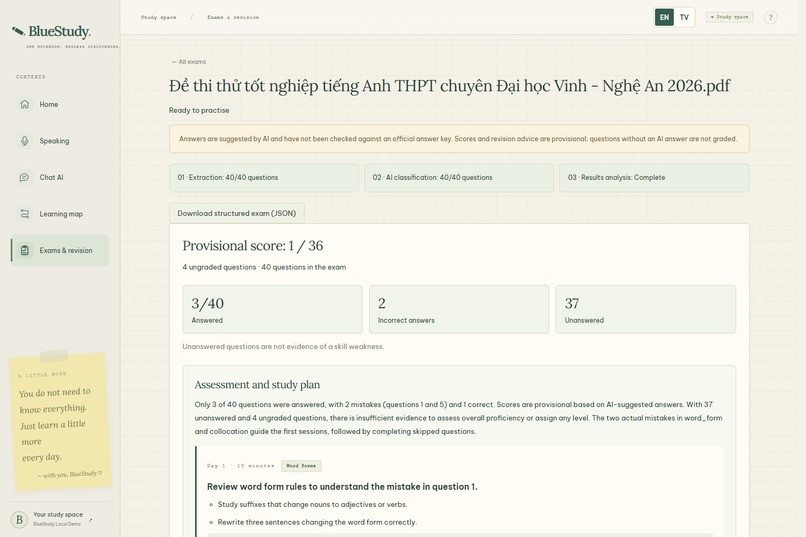Click the AI answers provisional warning banner
Viewport: 806px width, 537px height.
click(459, 139)
